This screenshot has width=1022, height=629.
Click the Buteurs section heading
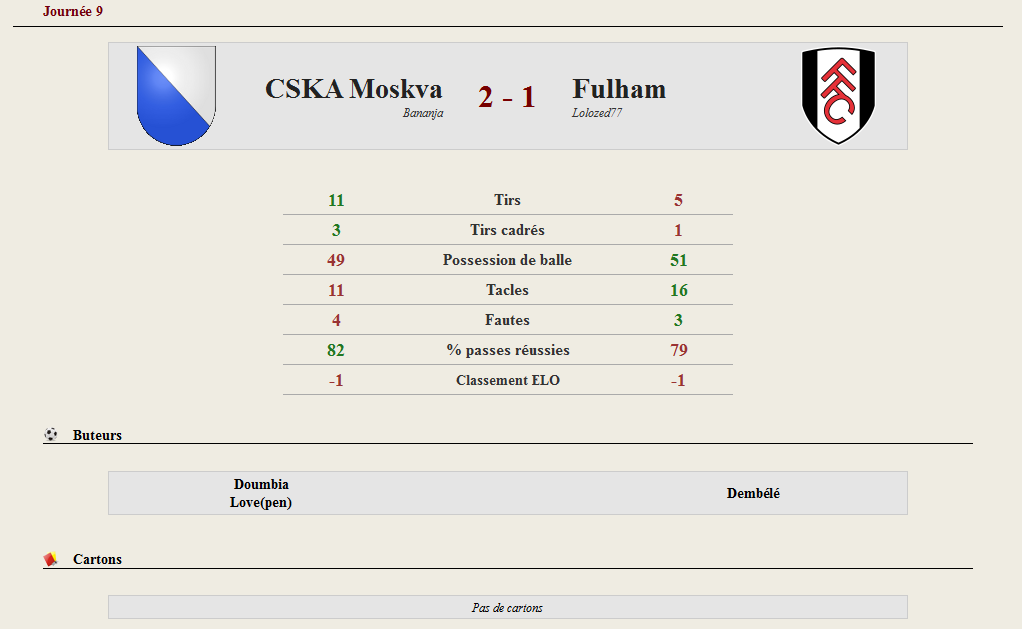pyautogui.click(x=97, y=435)
